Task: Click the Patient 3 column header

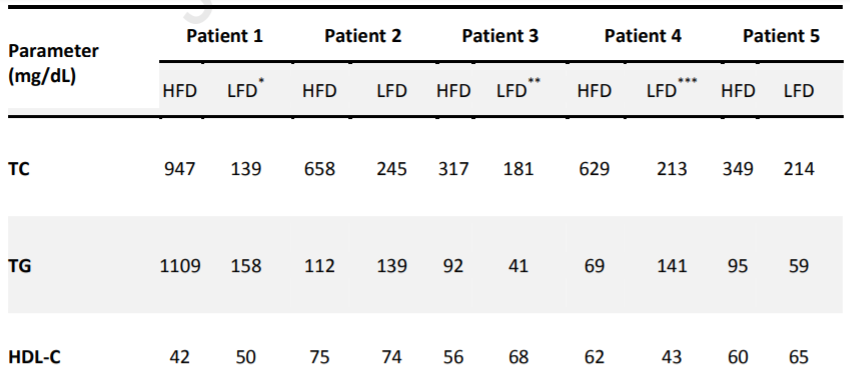Action: 500,36
